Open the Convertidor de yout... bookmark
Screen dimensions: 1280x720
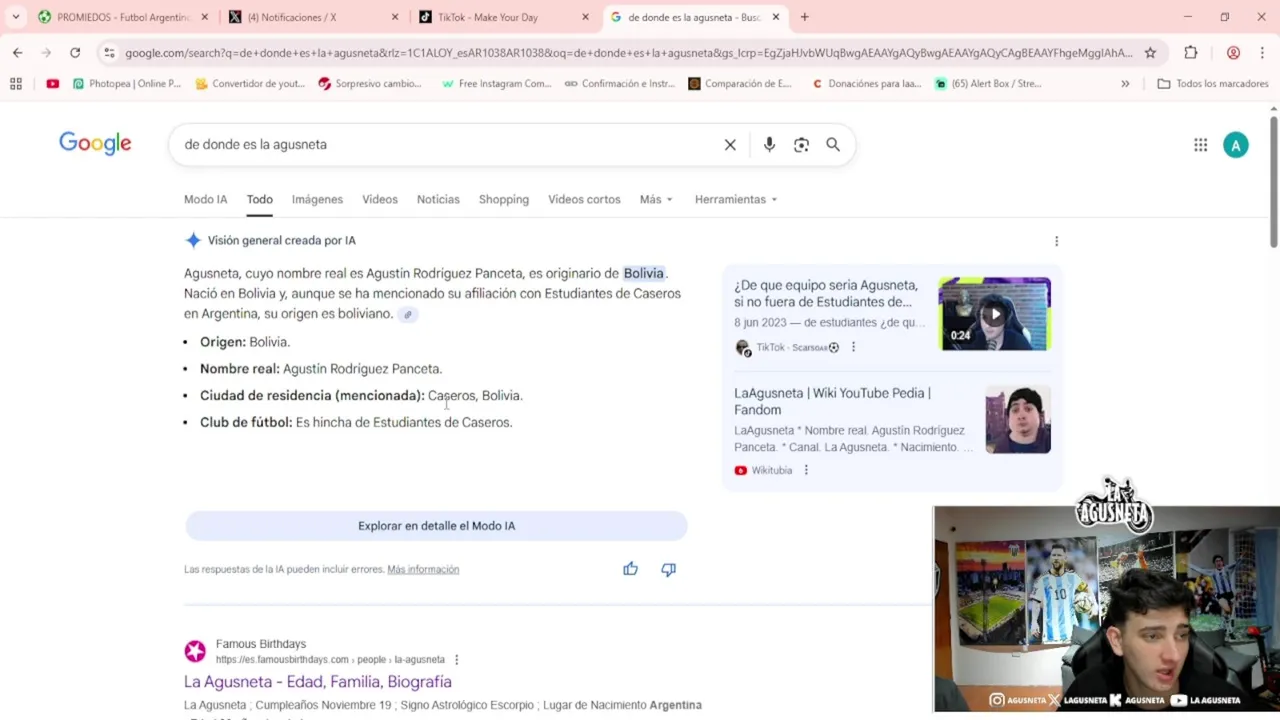pyautogui.click(x=250, y=84)
